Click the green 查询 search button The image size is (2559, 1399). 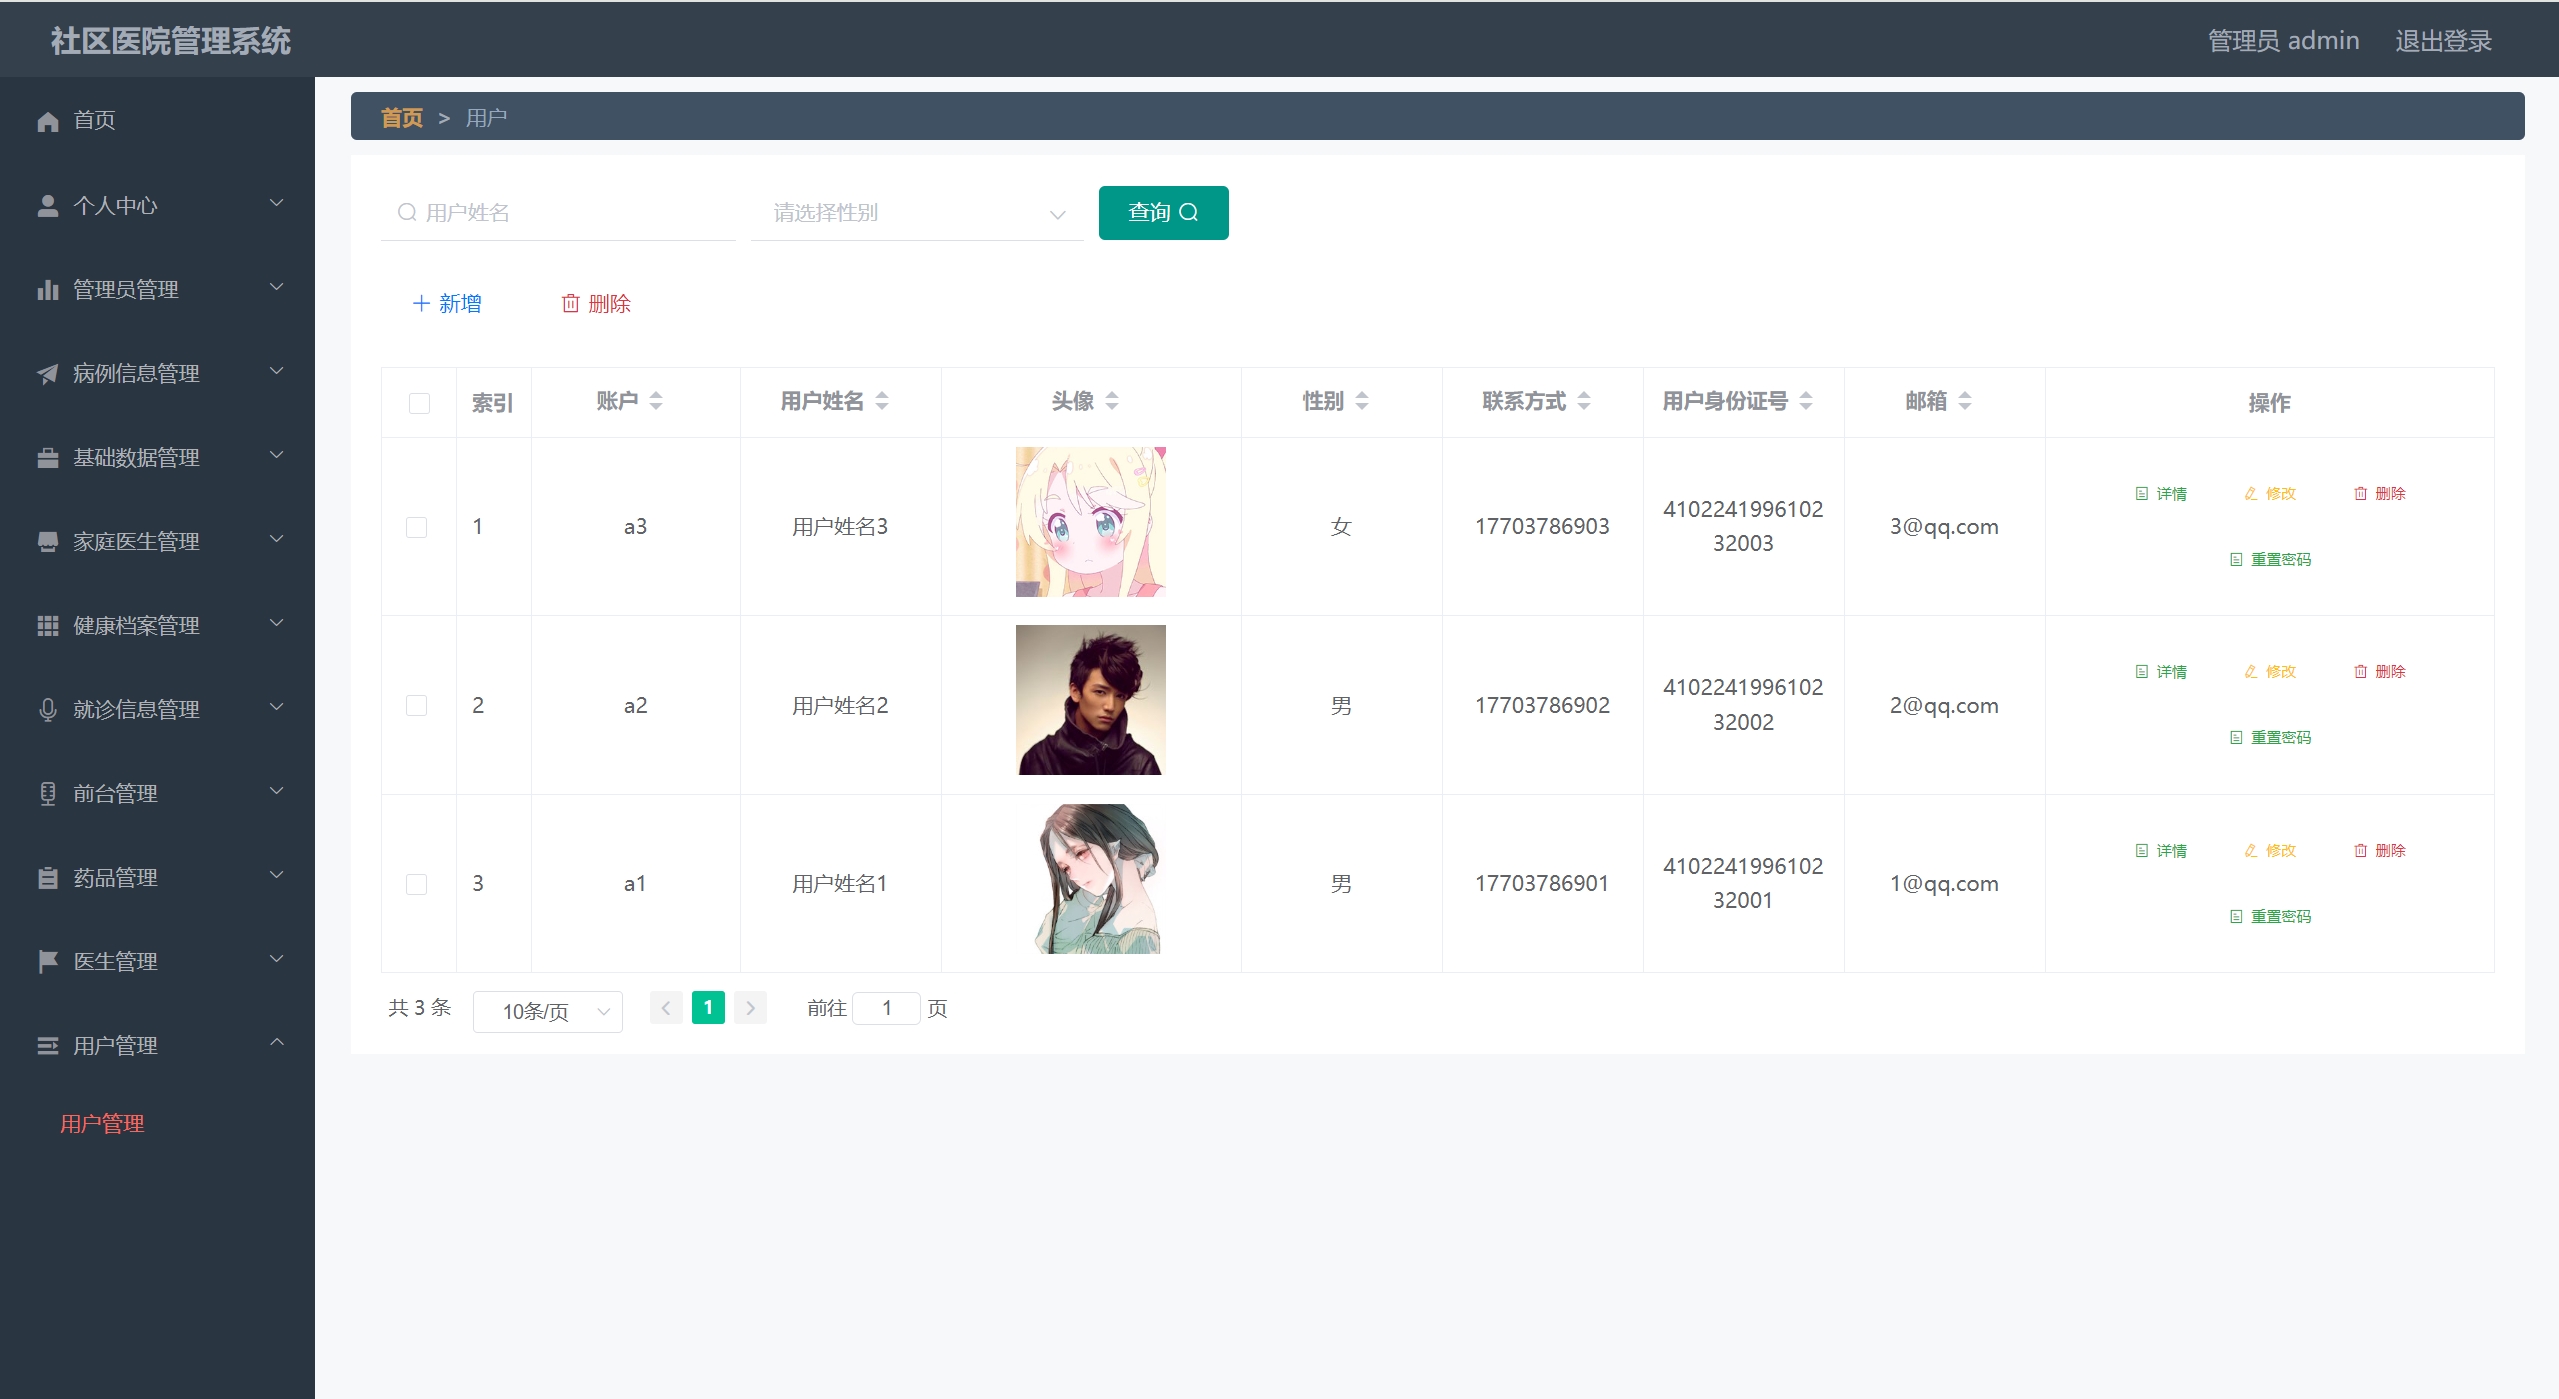pyautogui.click(x=1163, y=212)
